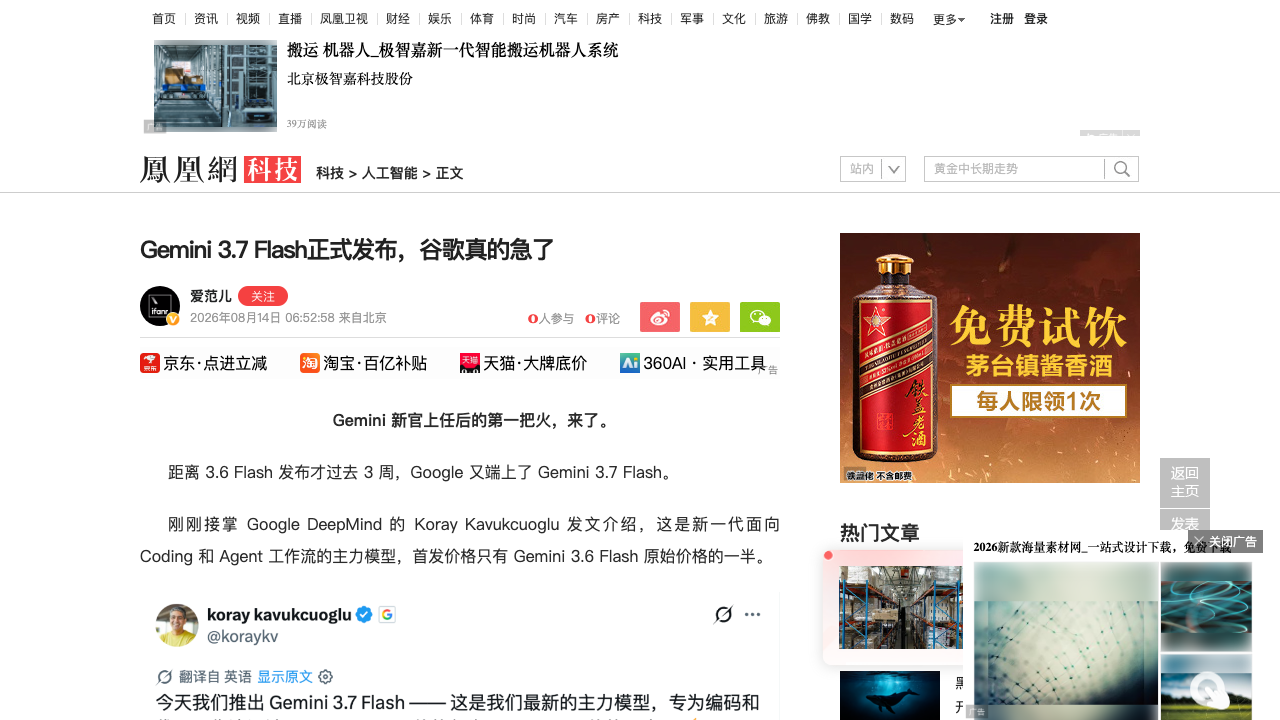Viewport: 1280px width, 720px height.
Task: Open the 茅台镇酱香酒 free tasting ad
Action: (x=990, y=358)
